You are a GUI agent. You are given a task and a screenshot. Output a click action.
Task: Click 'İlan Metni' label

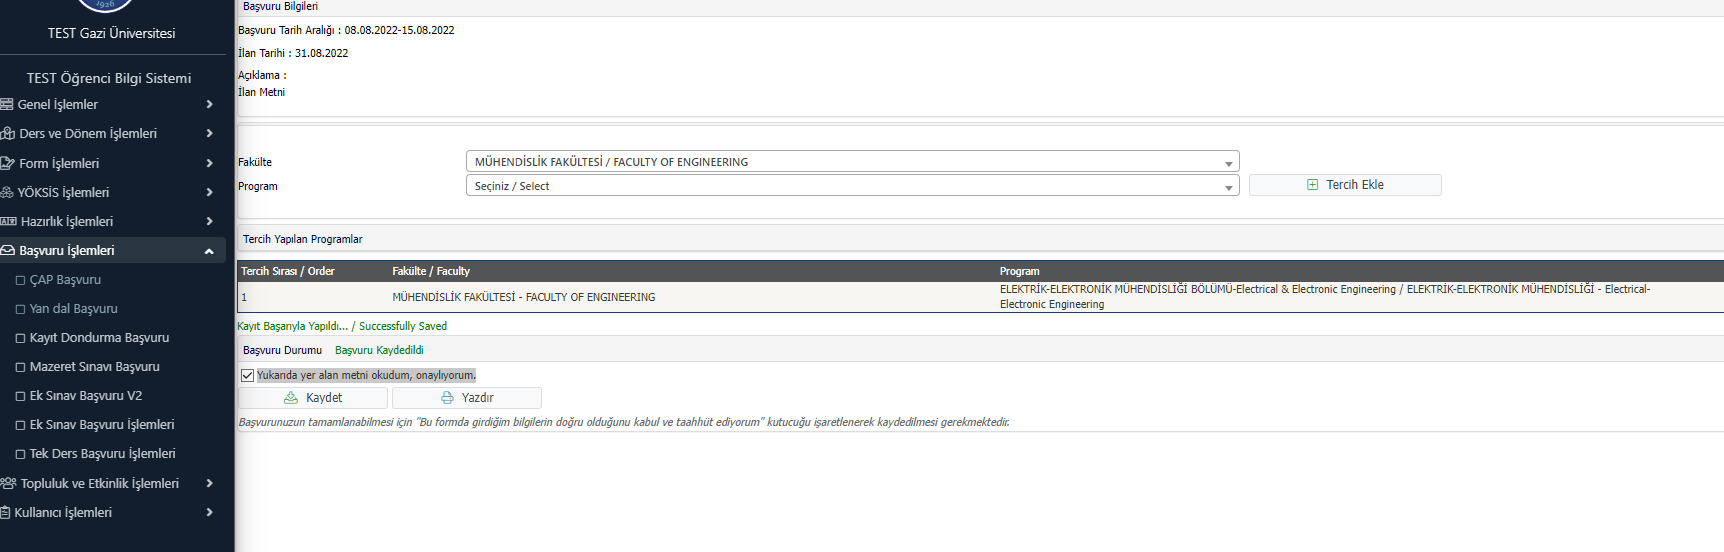point(261,92)
